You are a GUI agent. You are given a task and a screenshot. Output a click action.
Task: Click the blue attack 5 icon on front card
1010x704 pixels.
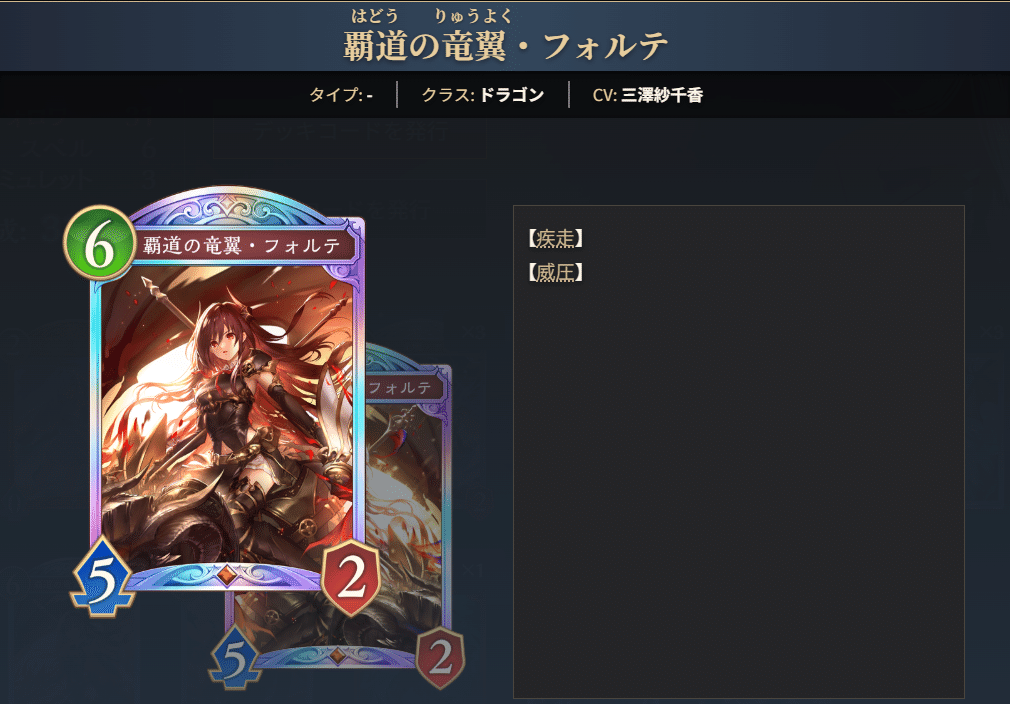point(102,578)
